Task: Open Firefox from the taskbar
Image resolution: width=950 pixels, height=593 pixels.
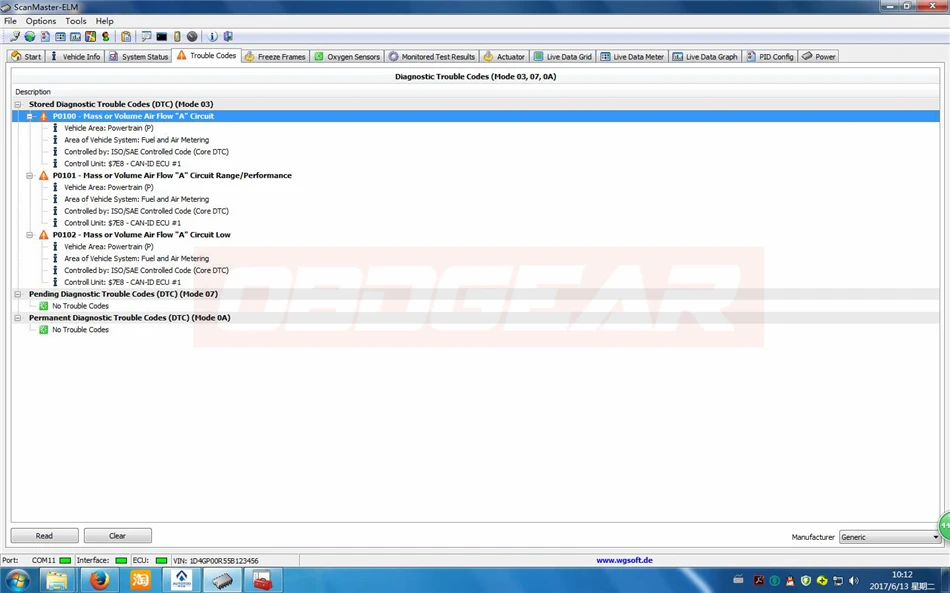Action: click(99, 580)
